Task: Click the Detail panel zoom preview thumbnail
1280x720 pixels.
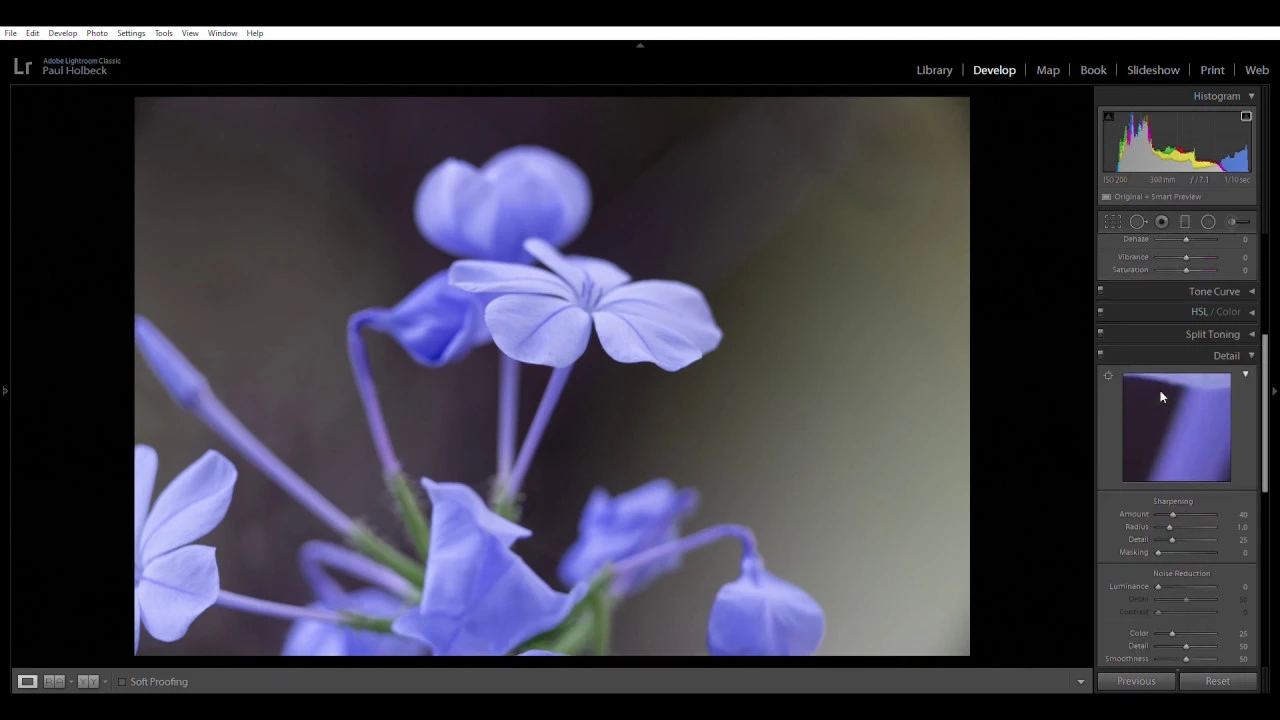Action: point(1177,428)
